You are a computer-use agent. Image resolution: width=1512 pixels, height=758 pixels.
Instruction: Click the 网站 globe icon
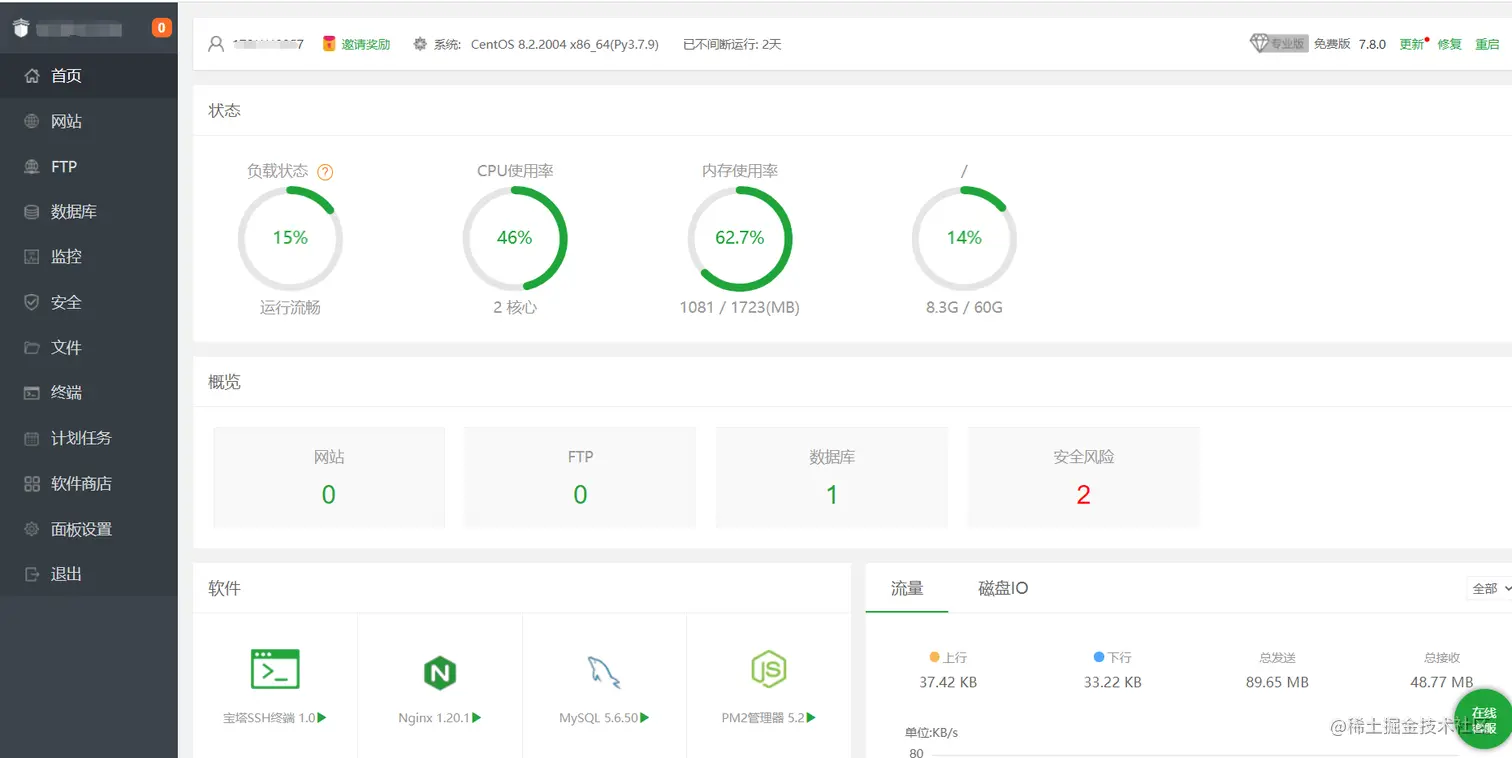point(32,121)
